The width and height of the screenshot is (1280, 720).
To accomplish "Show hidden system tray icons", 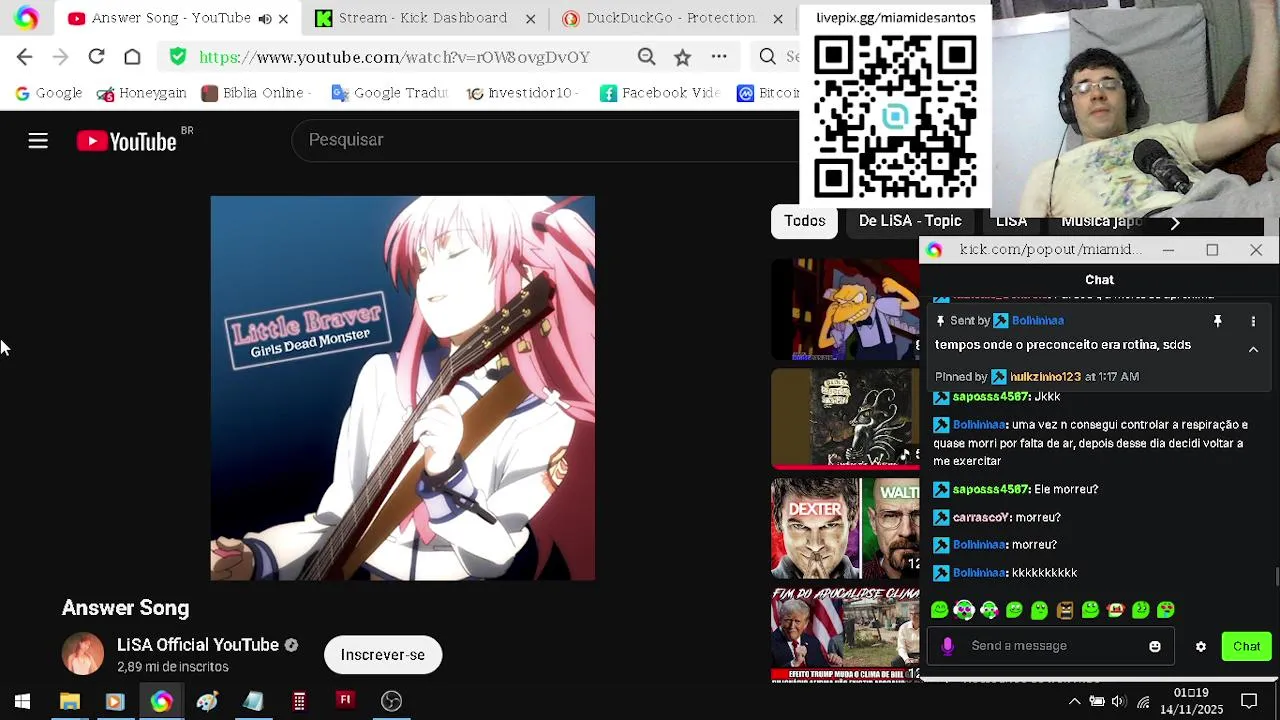I will pyautogui.click(x=1074, y=702).
